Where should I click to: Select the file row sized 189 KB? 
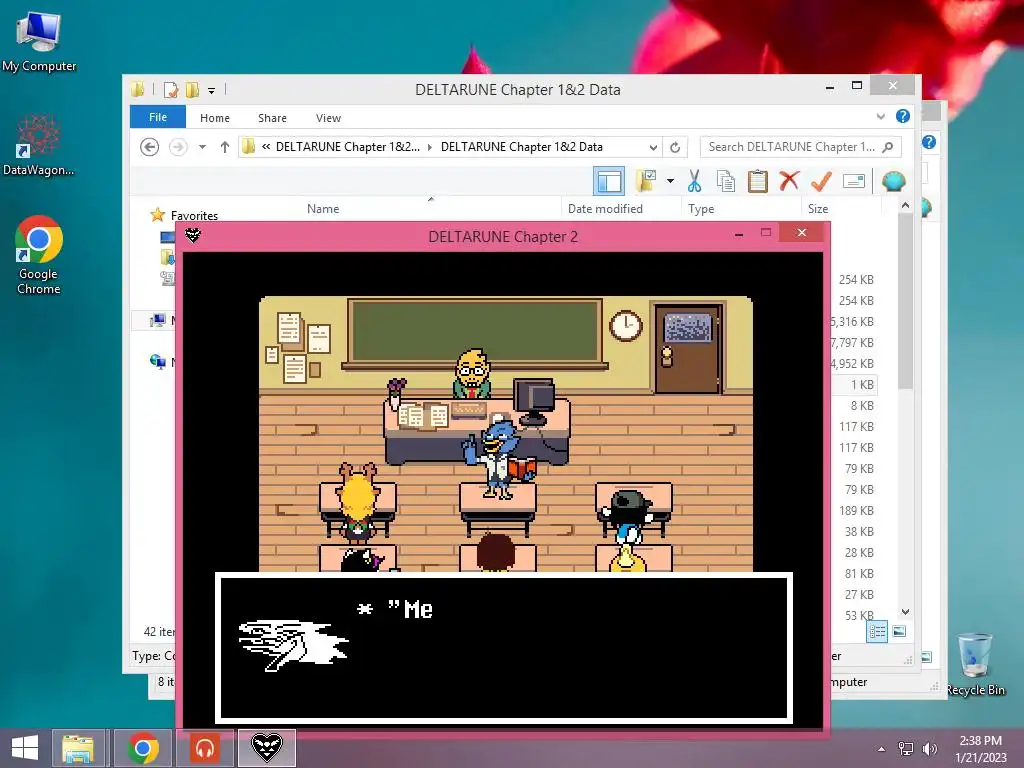854,511
